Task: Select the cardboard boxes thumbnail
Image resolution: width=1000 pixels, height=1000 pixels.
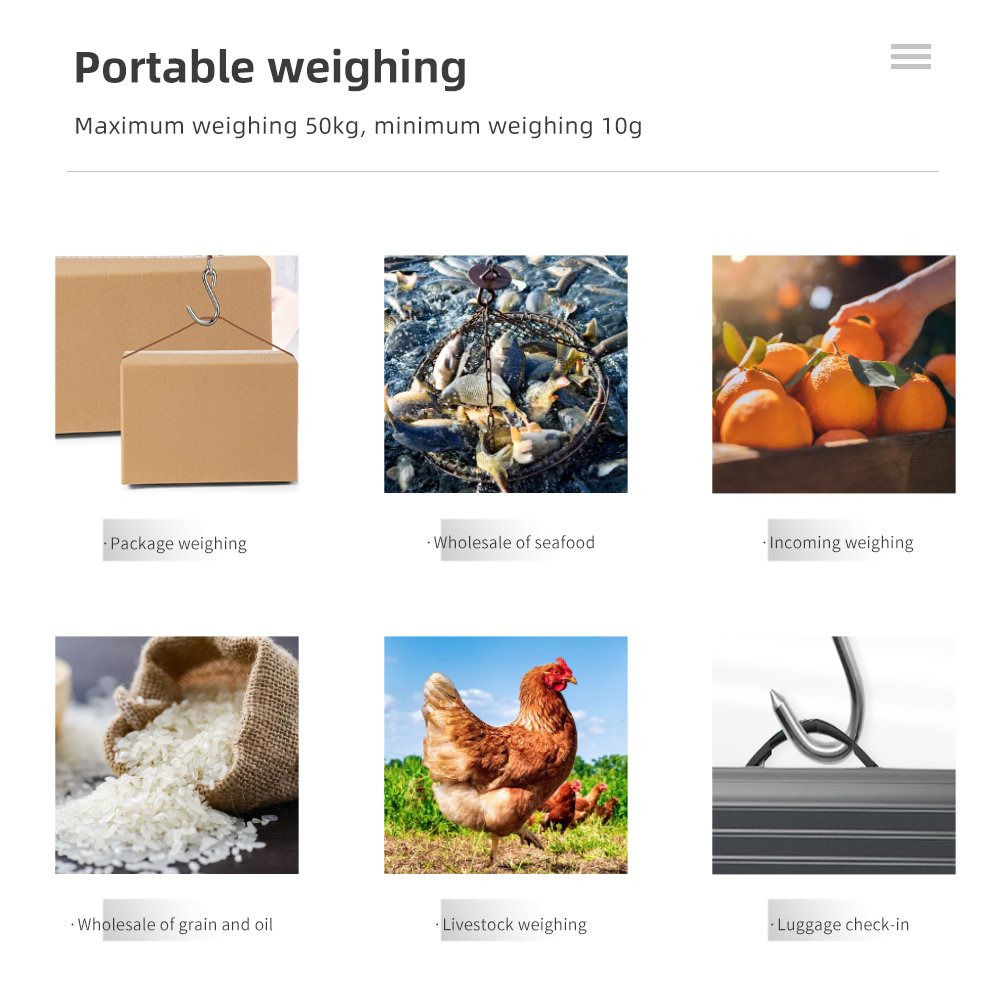Action: (177, 374)
